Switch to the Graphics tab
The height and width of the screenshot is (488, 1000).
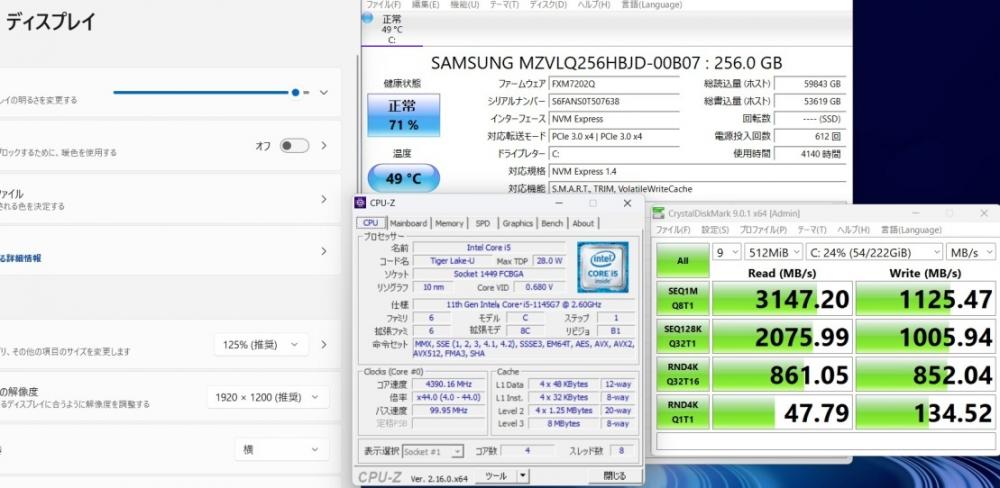pyautogui.click(x=517, y=223)
